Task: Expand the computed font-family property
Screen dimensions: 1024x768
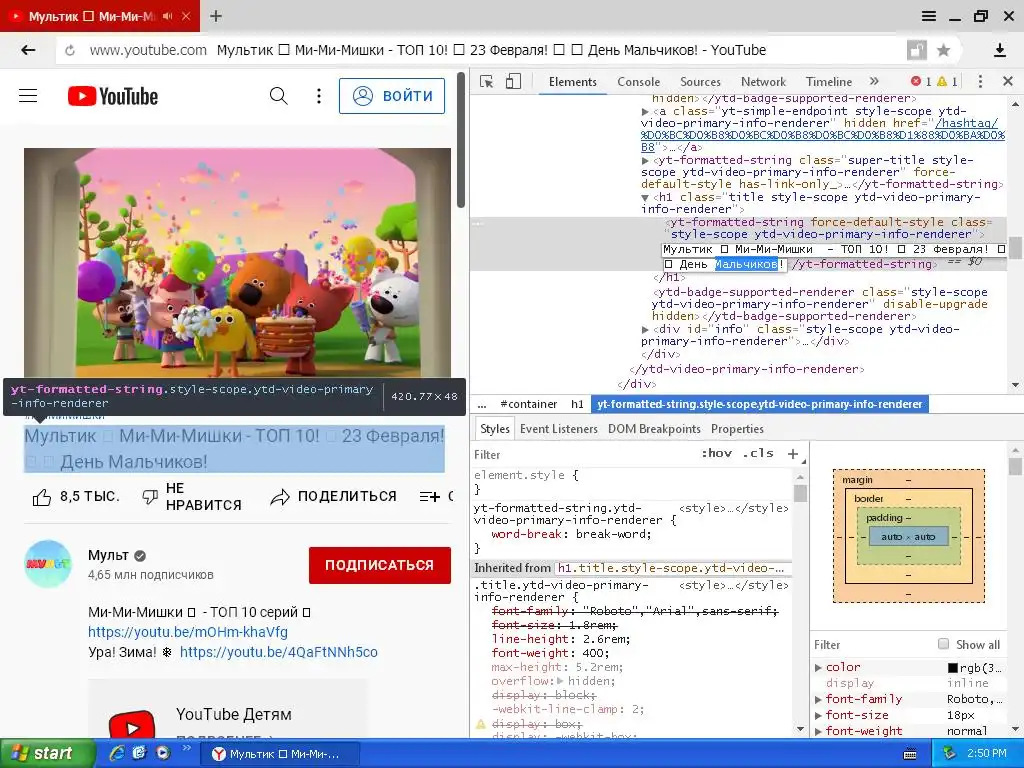Action: pyautogui.click(x=818, y=699)
